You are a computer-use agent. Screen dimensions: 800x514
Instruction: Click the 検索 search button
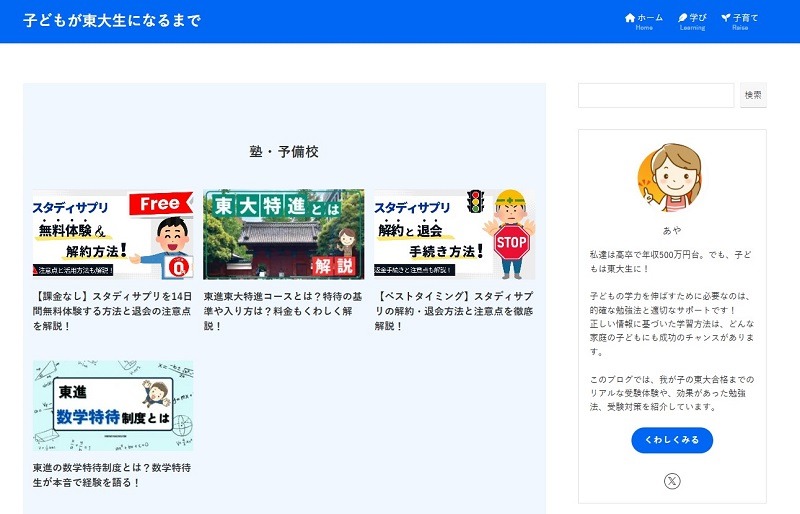pos(753,95)
